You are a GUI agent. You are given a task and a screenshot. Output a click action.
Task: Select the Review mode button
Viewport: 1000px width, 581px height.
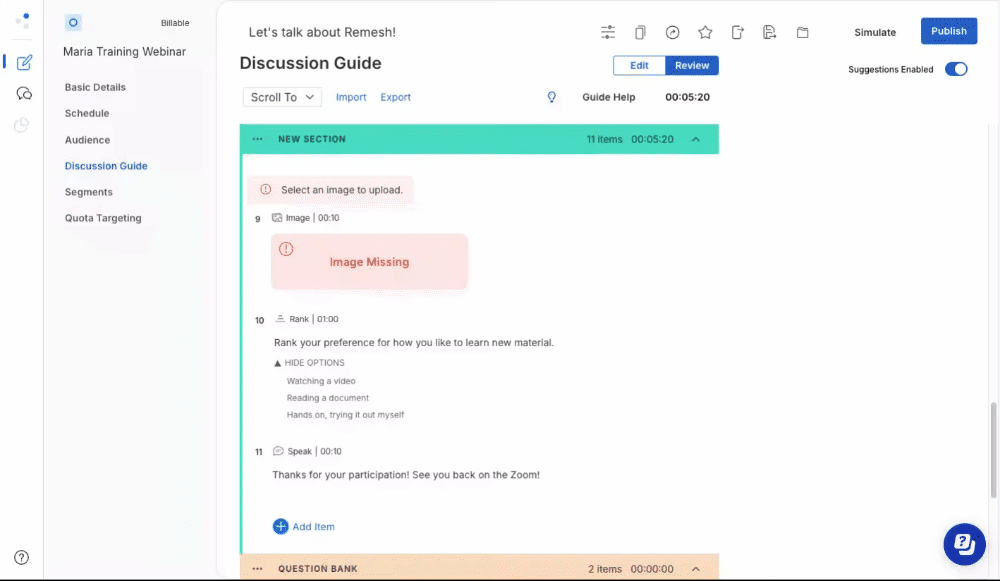pos(692,65)
